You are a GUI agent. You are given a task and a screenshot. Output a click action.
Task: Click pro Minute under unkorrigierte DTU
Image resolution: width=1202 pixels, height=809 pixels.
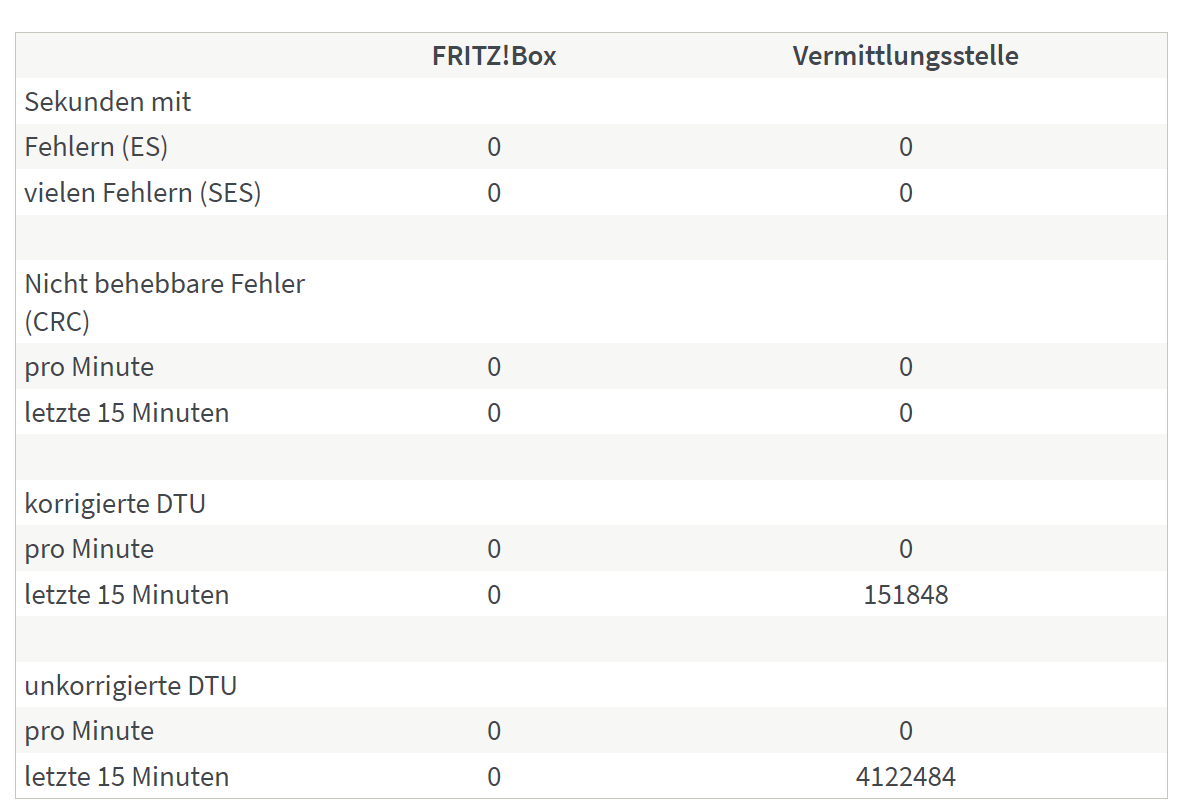pos(89,731)
